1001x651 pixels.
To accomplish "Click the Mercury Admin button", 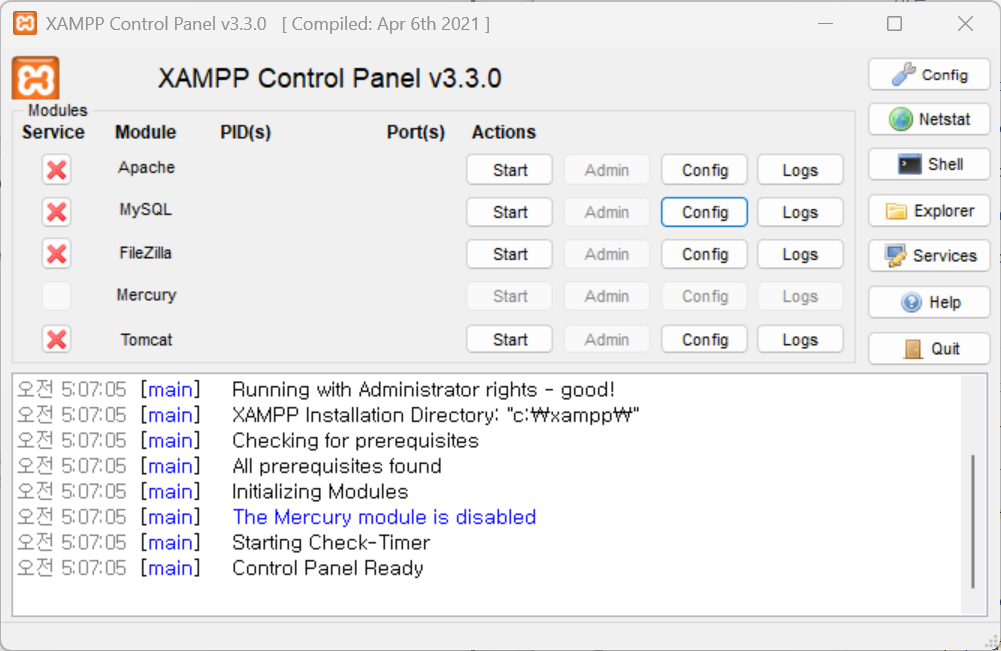I will pos(607,296).
